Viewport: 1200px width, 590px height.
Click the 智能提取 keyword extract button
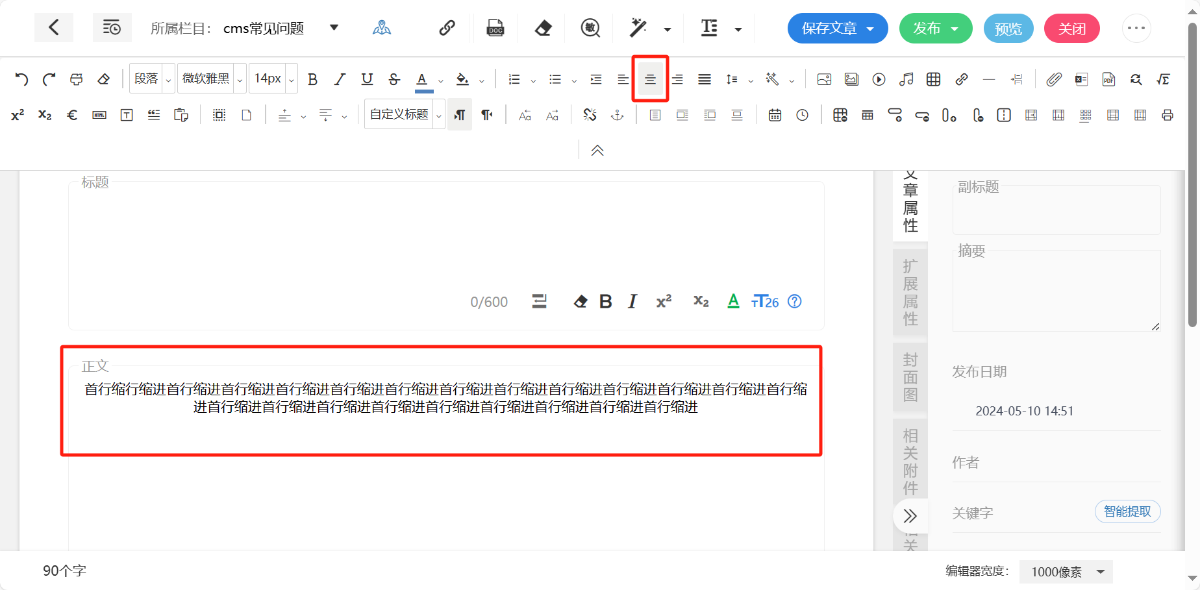pyautogui.click(x=1128, y=512)
